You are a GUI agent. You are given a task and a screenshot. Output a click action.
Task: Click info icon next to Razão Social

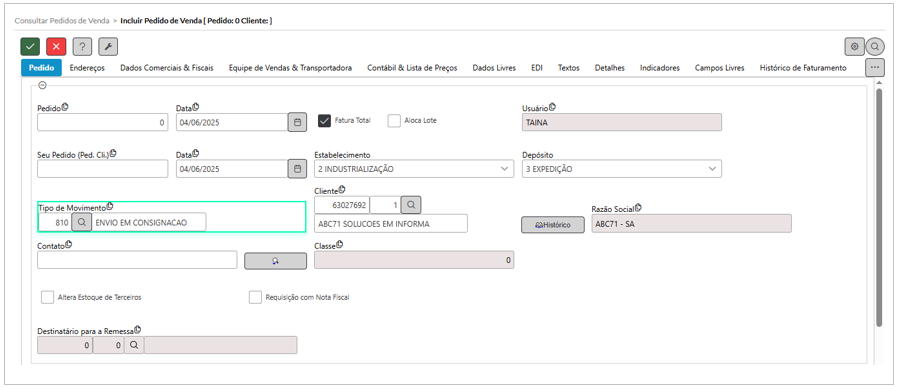tap(638, 208)
